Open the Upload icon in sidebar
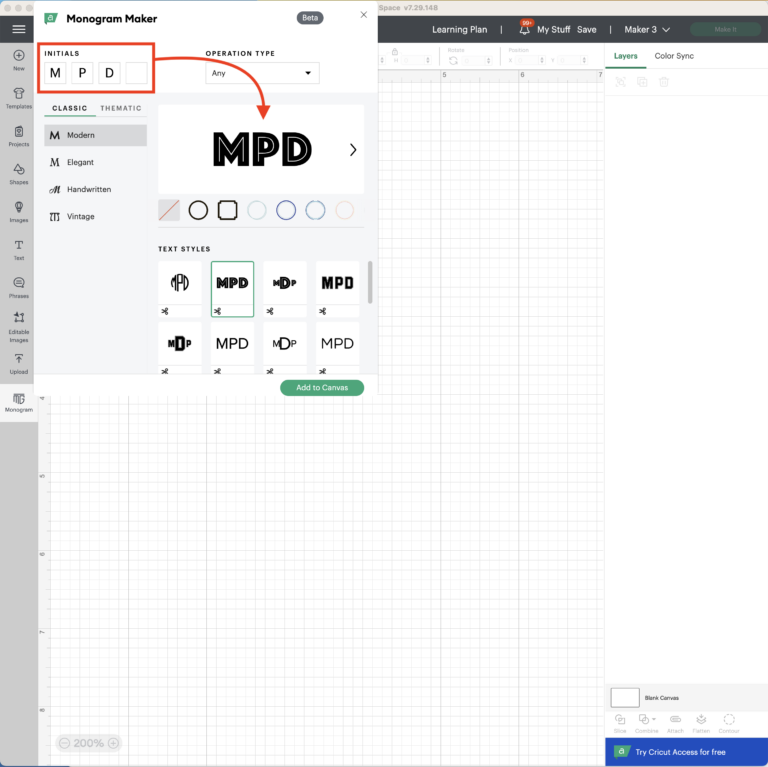 point(19,360)
